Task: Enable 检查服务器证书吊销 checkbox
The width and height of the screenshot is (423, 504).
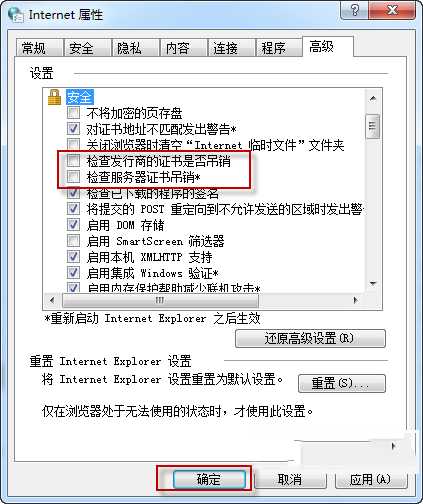Action: (73, 177)
